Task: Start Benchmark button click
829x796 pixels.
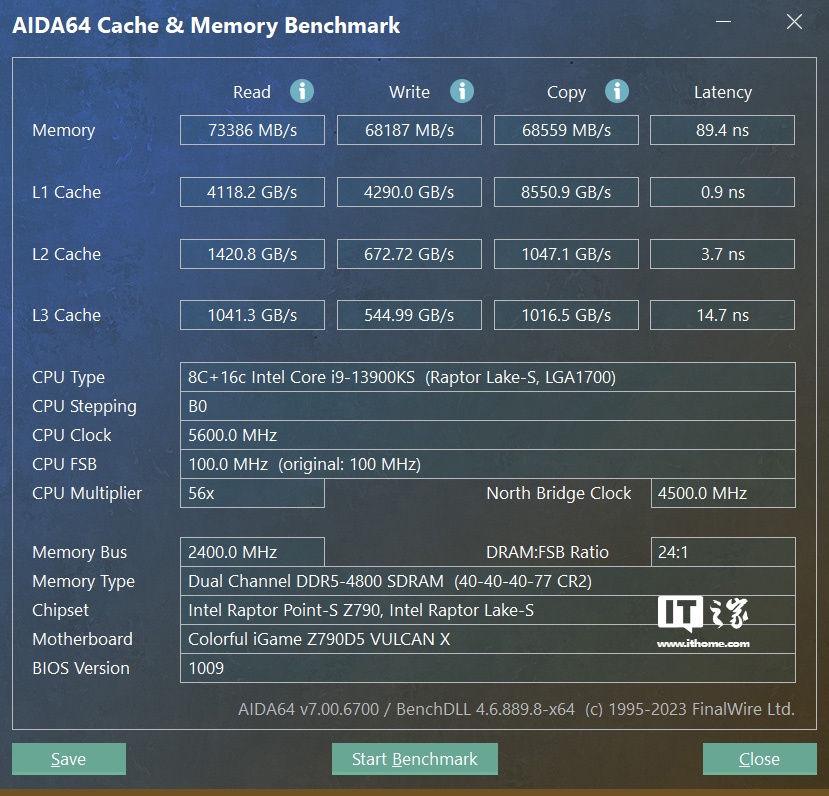Action: [x=414, y=759]
